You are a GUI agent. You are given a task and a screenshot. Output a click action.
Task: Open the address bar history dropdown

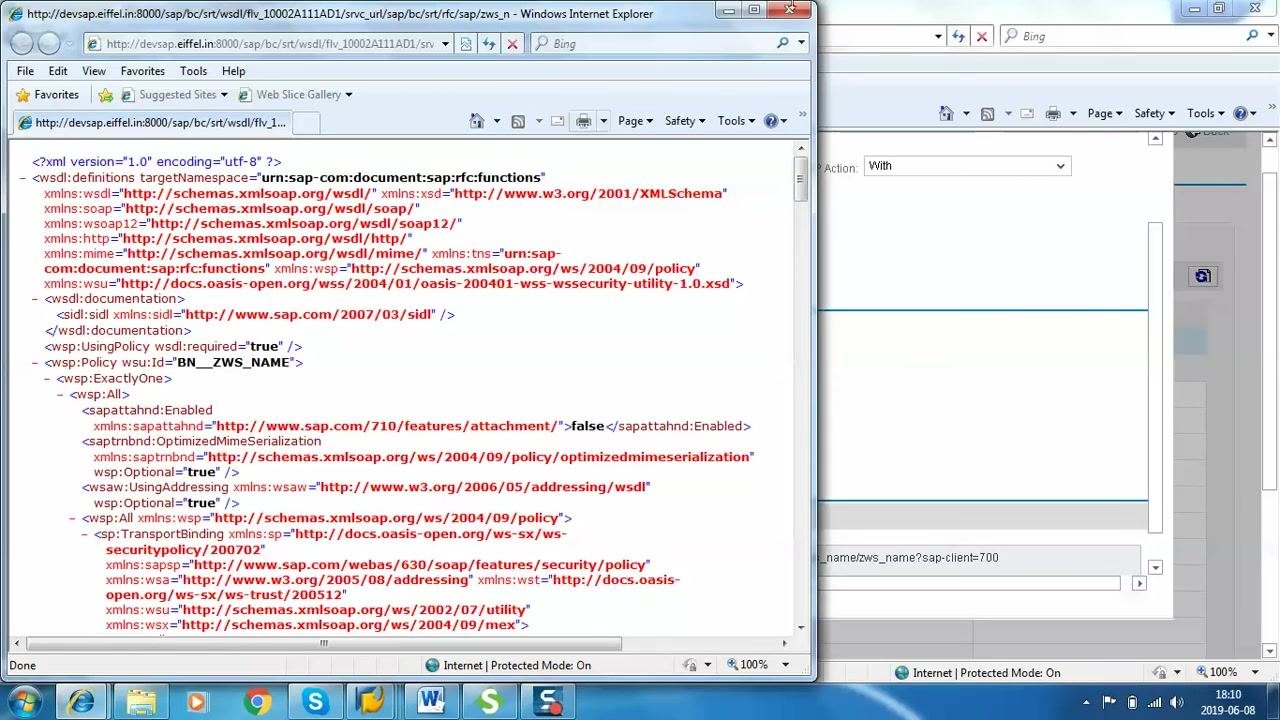point(446,44)
